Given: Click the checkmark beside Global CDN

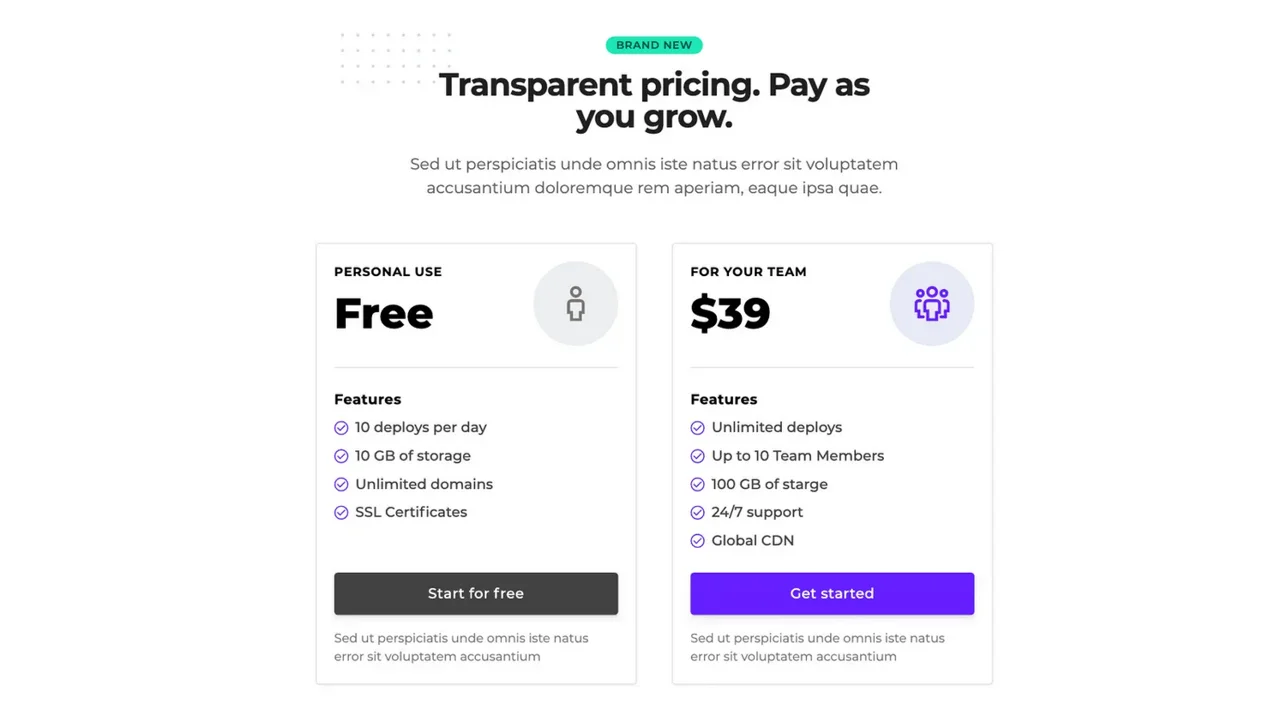Looking at the screenshot, I should tap(697, 540).
